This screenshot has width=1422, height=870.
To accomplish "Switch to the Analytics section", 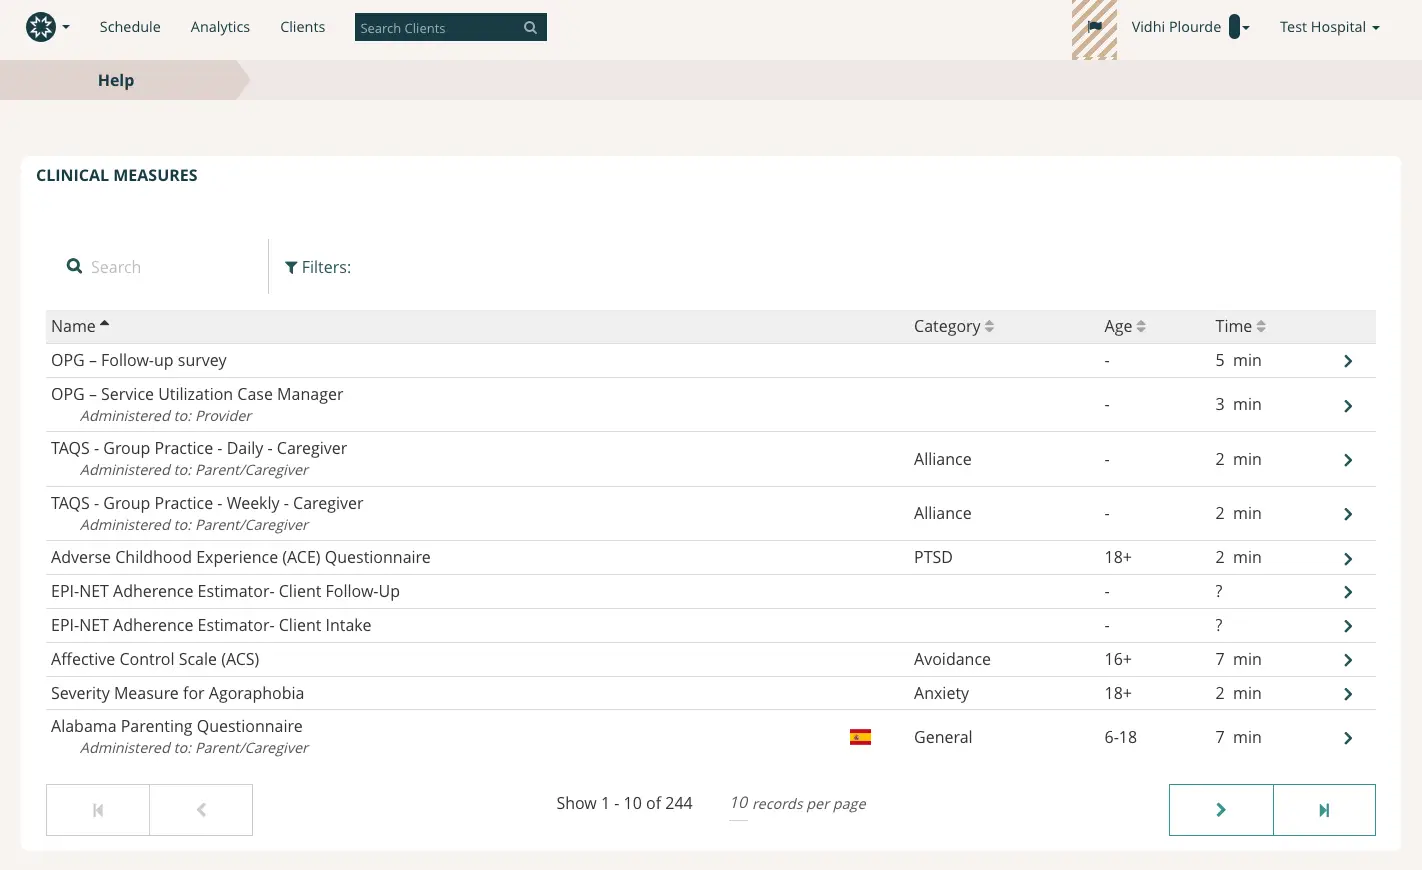I will pyautogui.click(x=220, y=27).
